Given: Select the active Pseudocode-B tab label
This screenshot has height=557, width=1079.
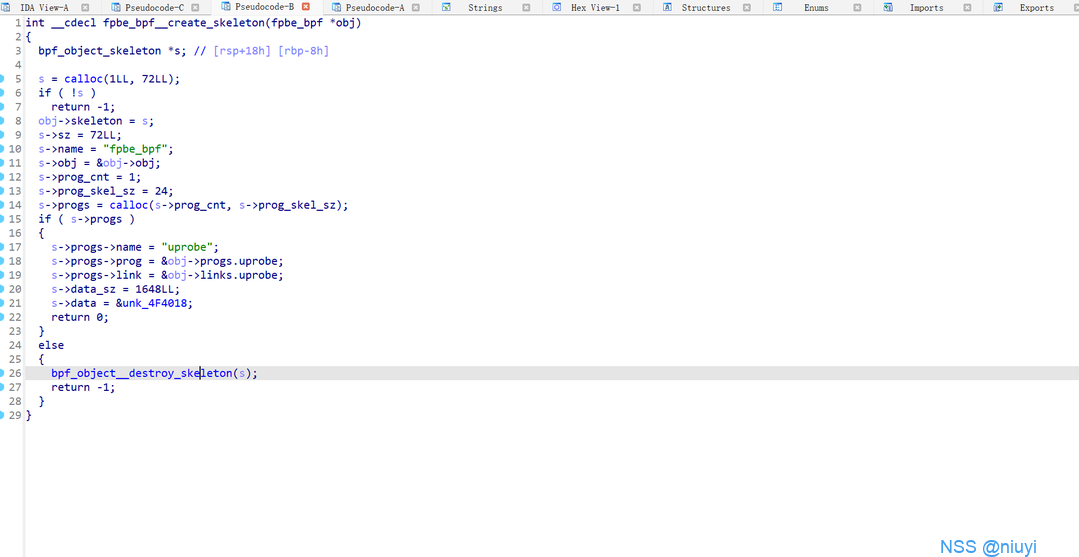Looking at the screenshot, I should [264, 7].
